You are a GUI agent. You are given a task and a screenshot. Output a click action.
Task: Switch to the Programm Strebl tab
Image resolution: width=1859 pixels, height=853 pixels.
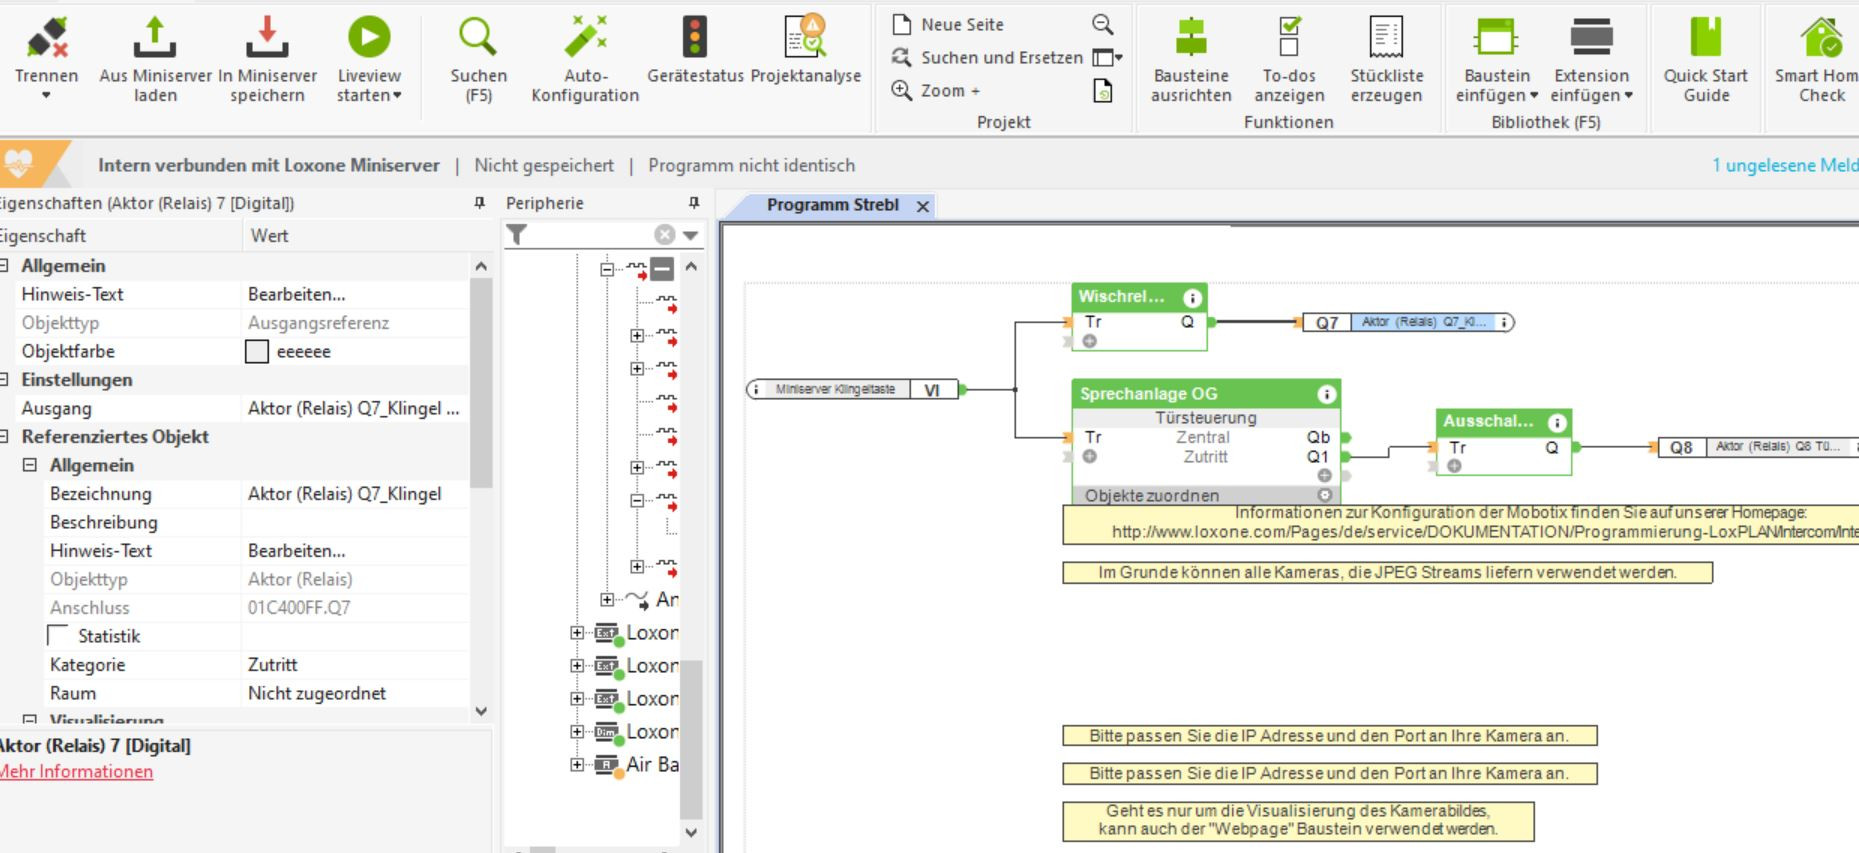tap(832, 205)
